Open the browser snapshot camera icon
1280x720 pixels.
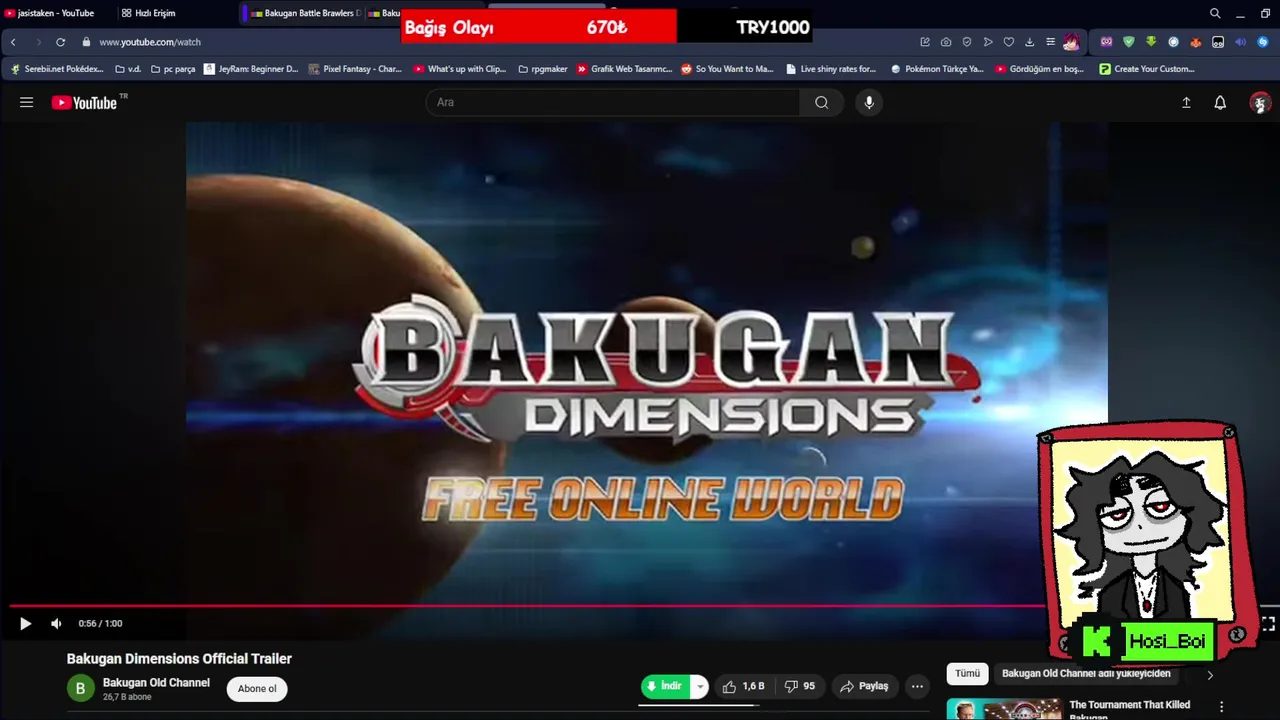[946, 42]
